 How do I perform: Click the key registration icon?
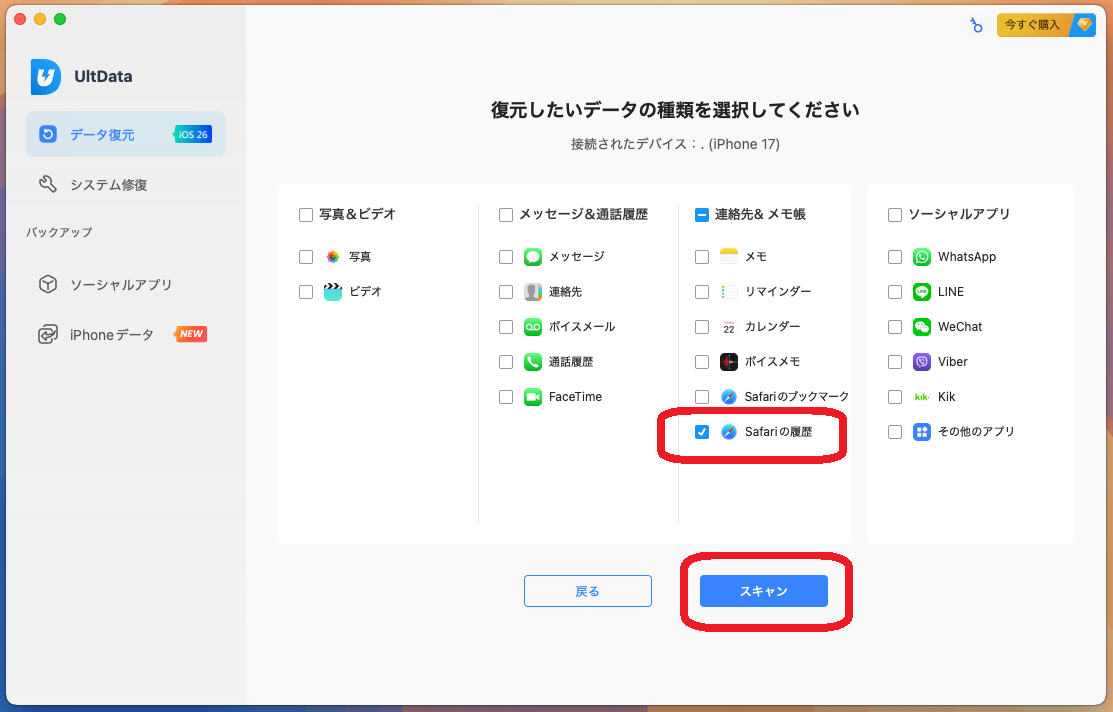[x=977, y=26]
